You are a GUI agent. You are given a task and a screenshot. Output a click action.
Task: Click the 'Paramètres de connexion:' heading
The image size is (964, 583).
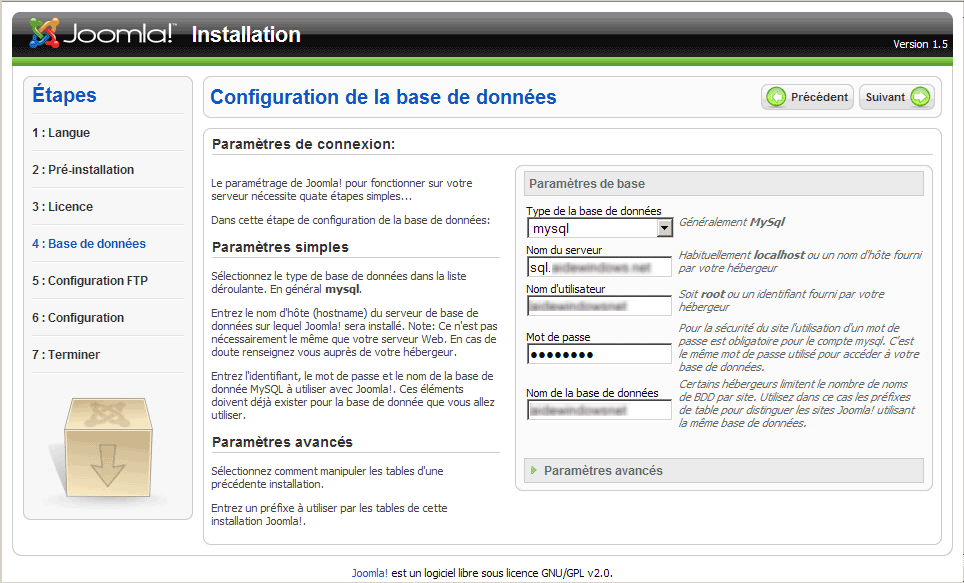coord(303,144)
